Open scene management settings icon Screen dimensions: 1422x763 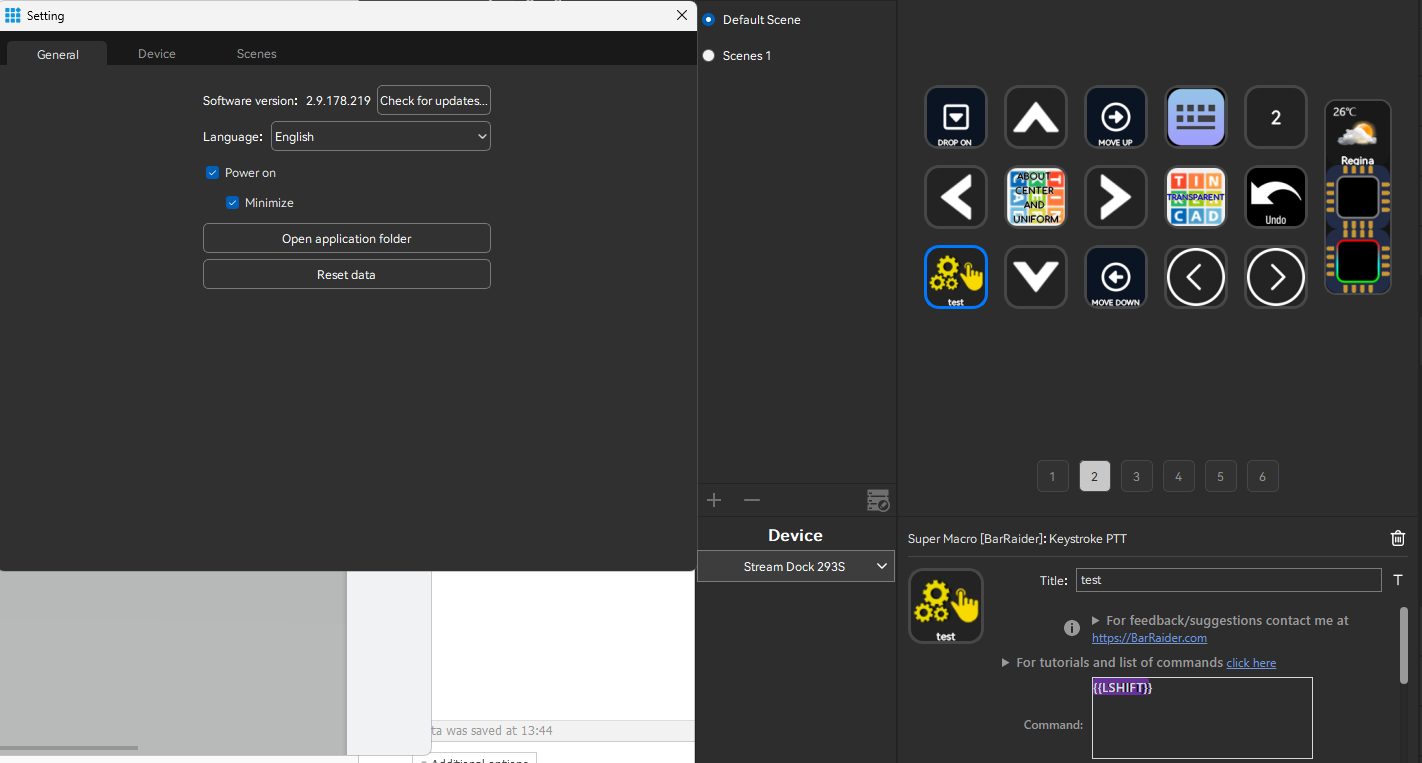pos(878,501)
